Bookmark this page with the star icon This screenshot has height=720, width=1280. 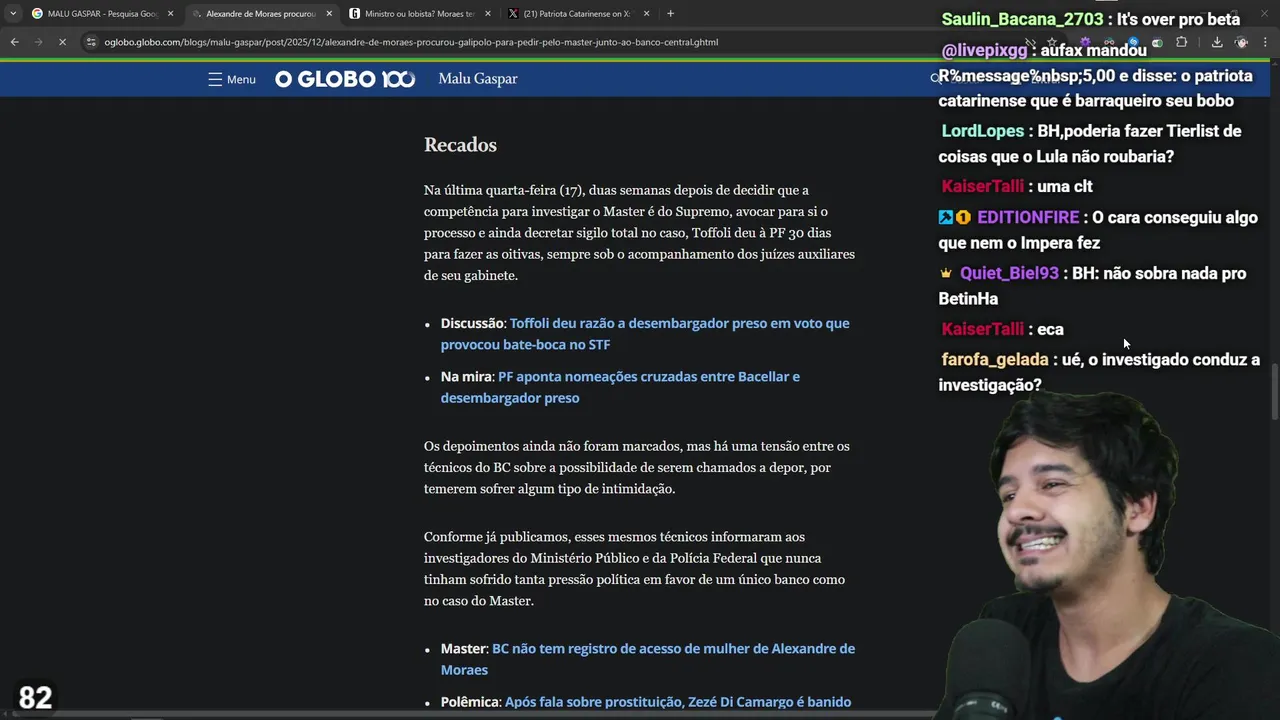tap(1051, 42)
